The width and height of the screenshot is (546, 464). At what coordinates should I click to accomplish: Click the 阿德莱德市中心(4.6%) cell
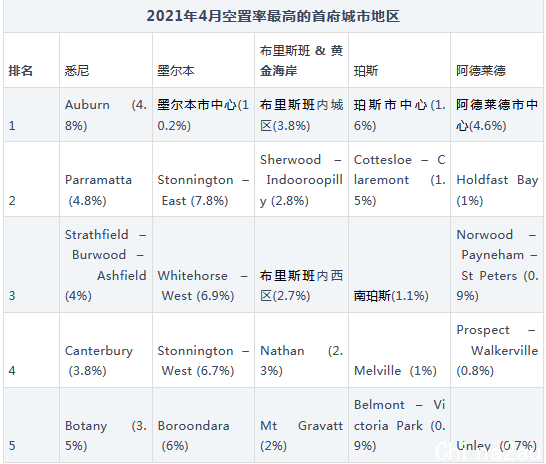(497, 115)
